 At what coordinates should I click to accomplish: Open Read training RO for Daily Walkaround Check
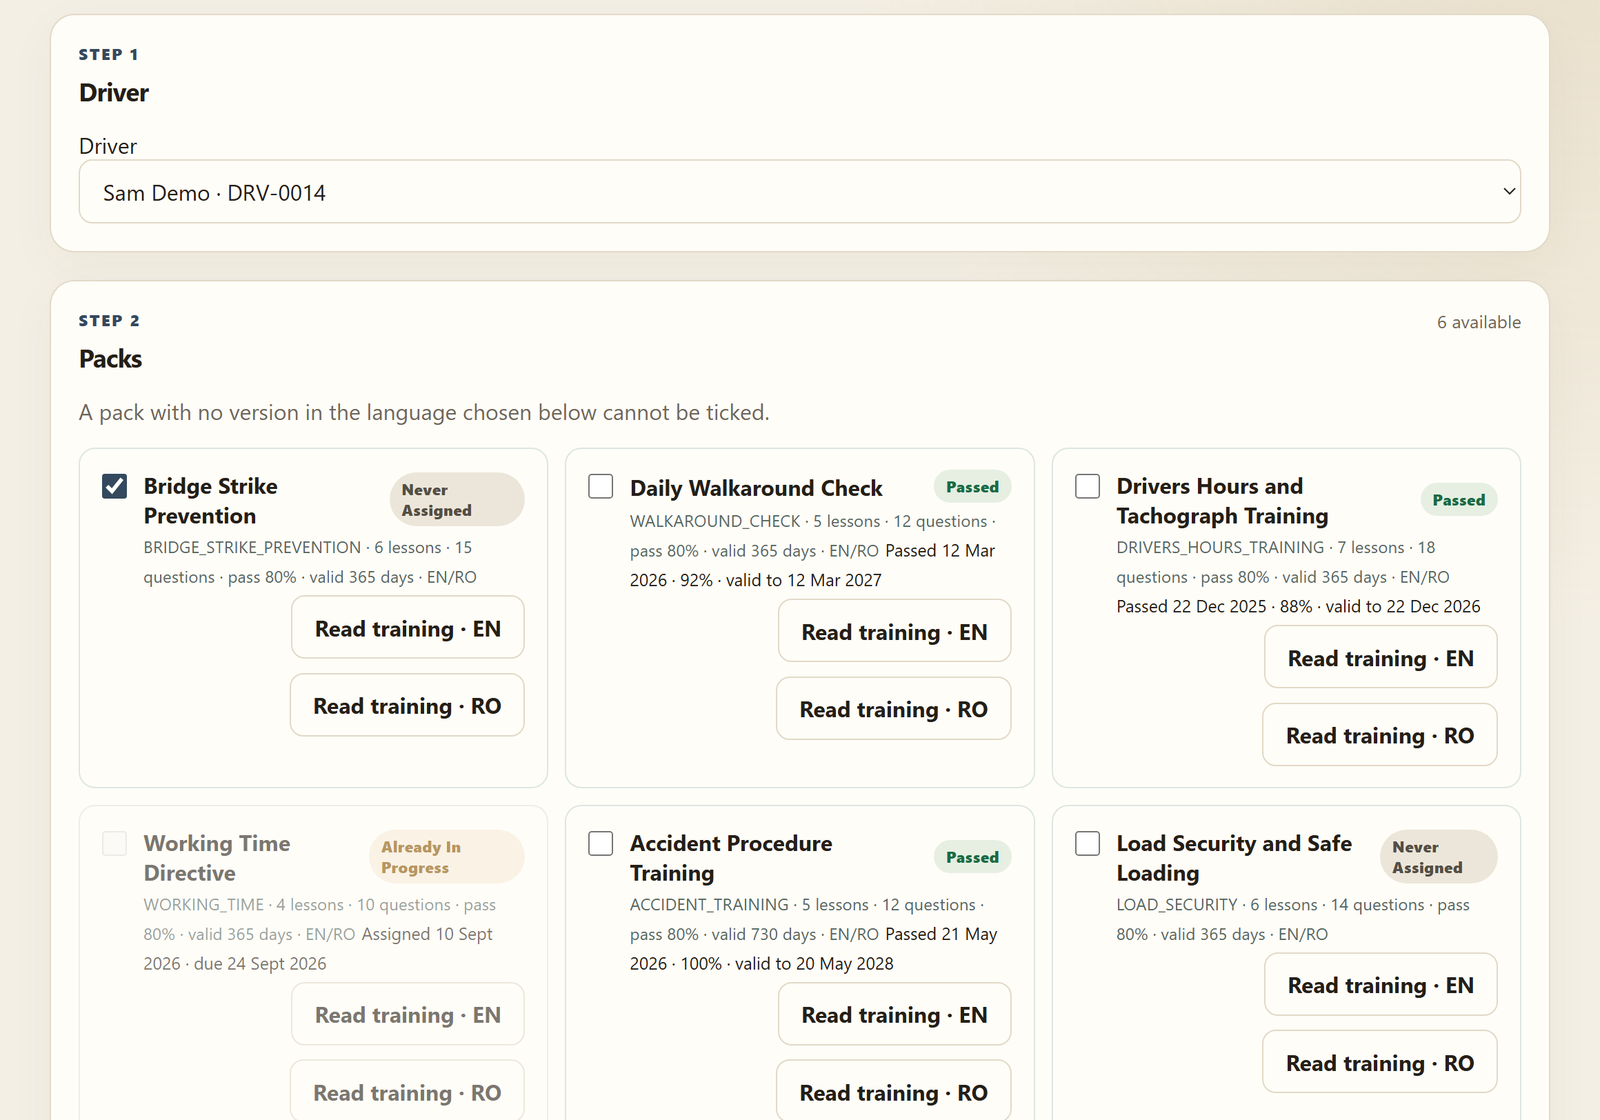click(x=894, y=709)
